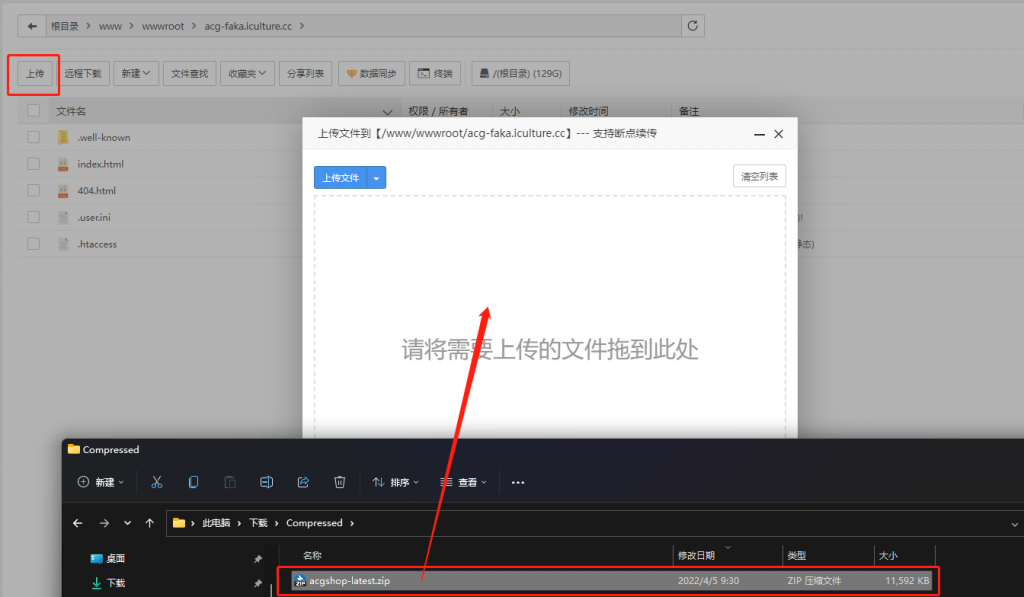Viewport: 1024px width, 597px height.
Task: Expand the arrow beside the blue 上传文件 button
Action: coord(376,178)
